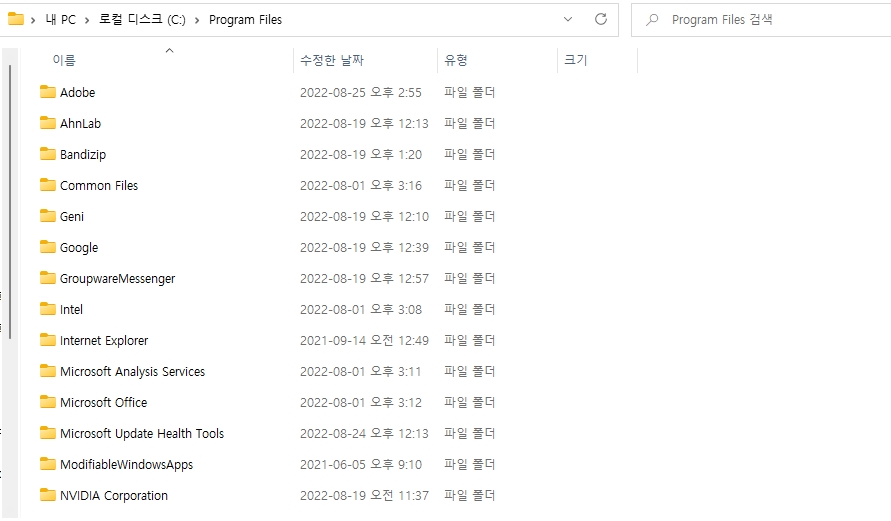Sort by 수정한 날짜 column header
The width and height of the screenshot is (891, 521).
pyautogui.click(x=332, y=60)
